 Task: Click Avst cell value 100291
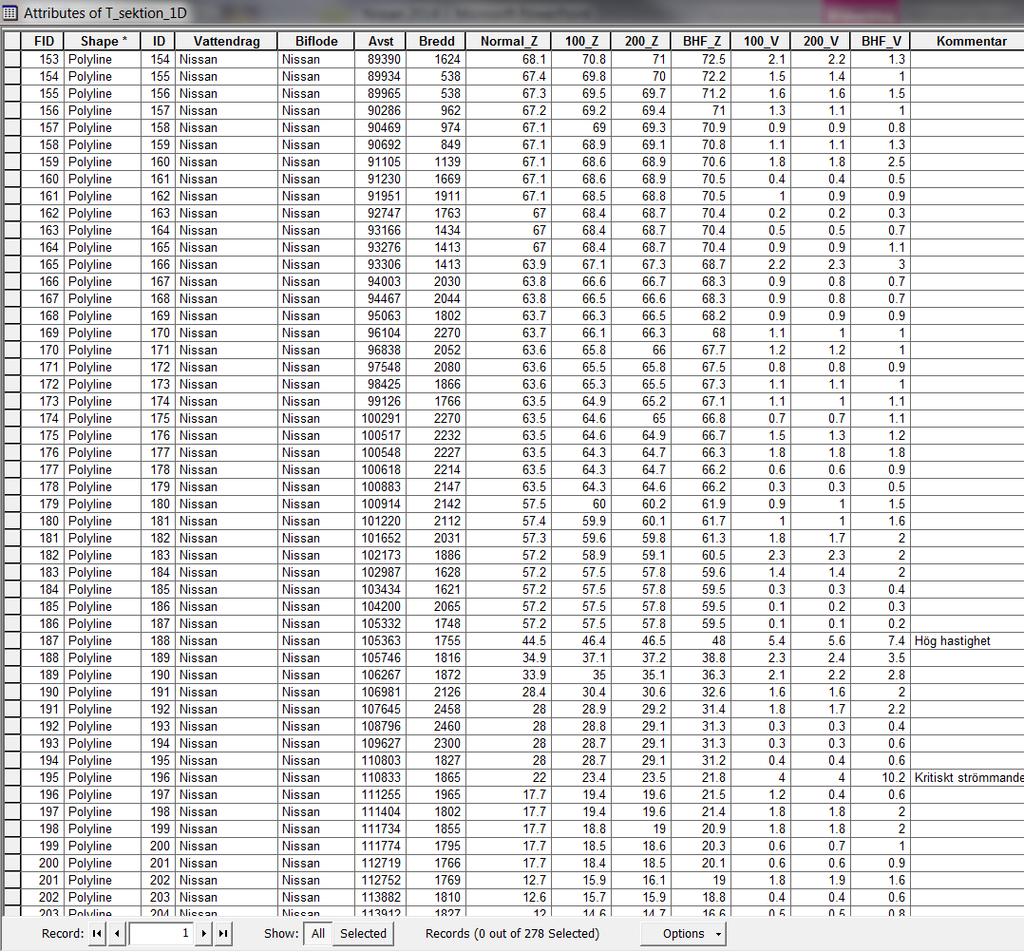380,419
